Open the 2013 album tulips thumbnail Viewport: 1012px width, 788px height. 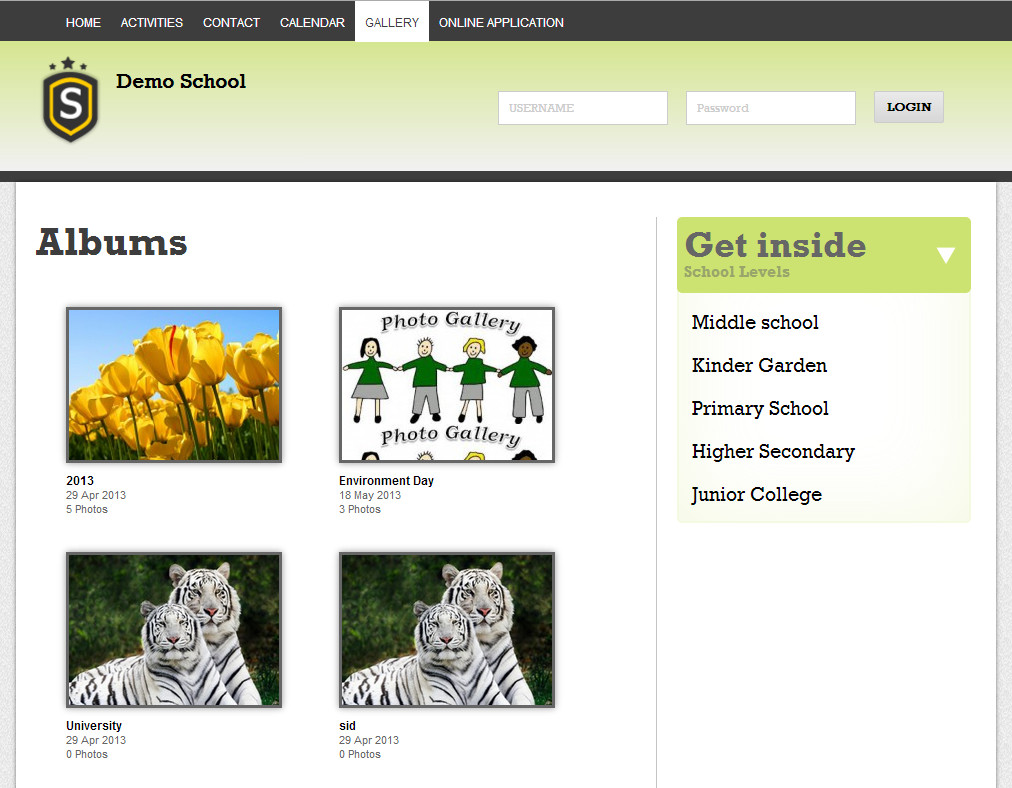pyautogui.click(x=174, y=385)
